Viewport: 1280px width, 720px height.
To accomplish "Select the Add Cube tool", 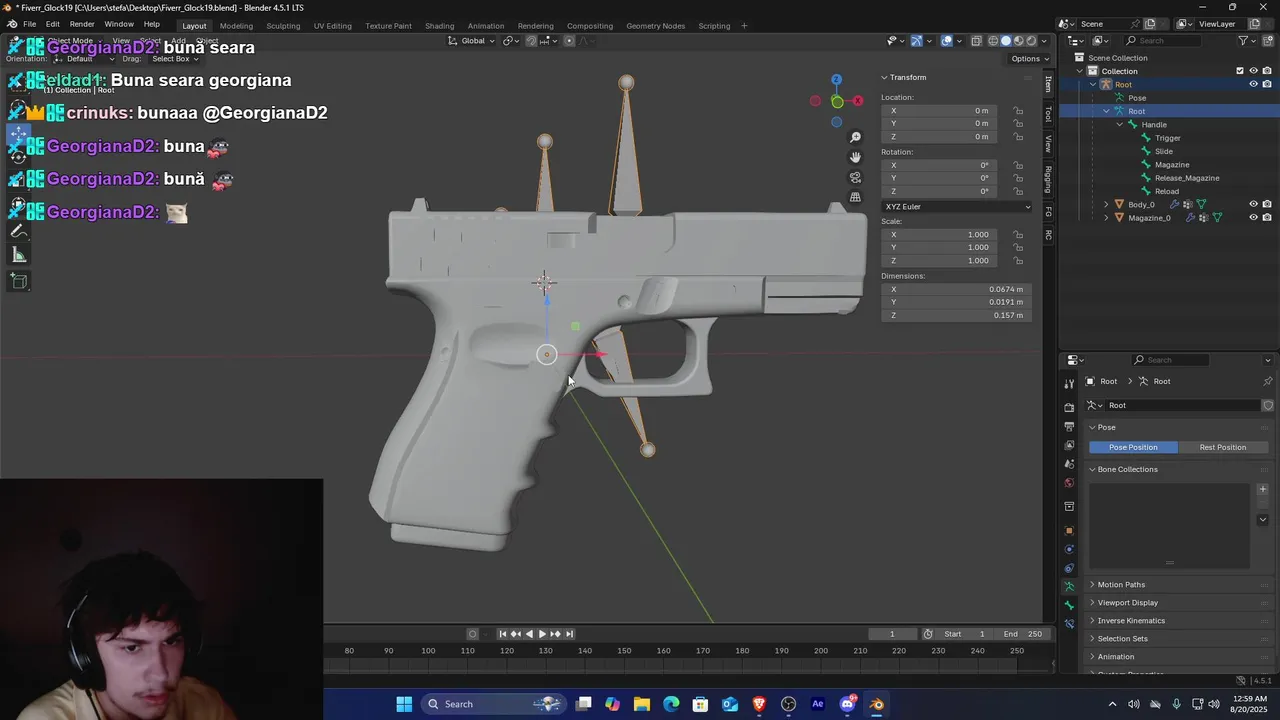I will coord(18,281).
